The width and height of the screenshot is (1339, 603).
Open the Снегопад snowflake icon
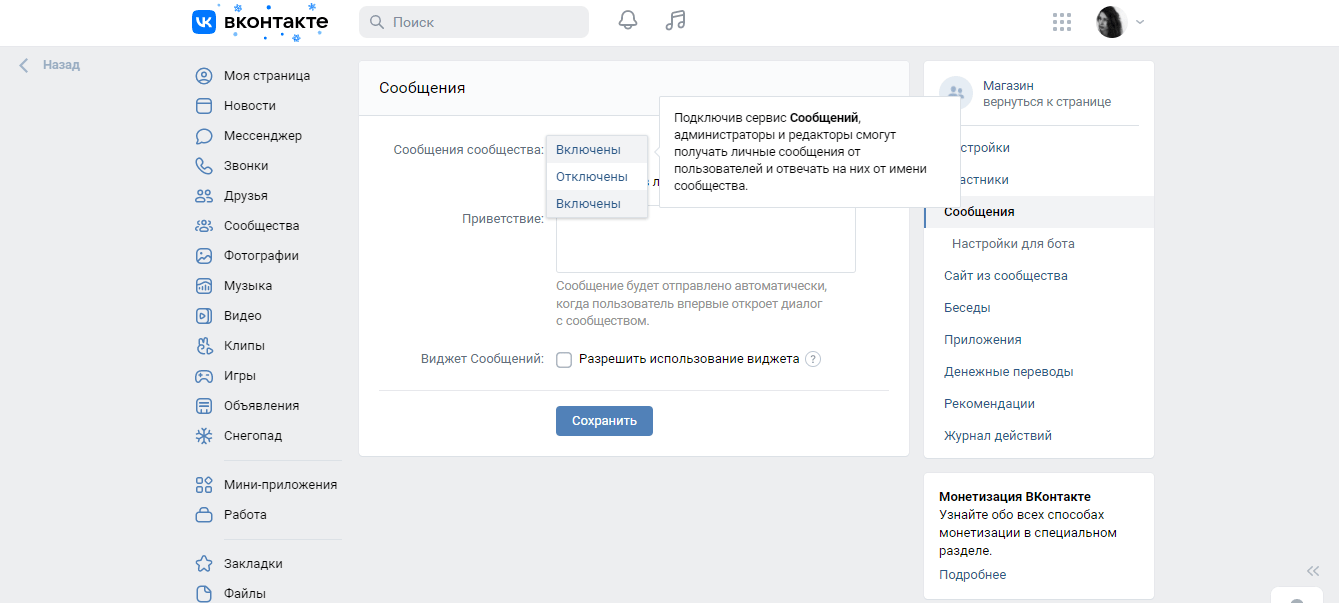[204, 436]
